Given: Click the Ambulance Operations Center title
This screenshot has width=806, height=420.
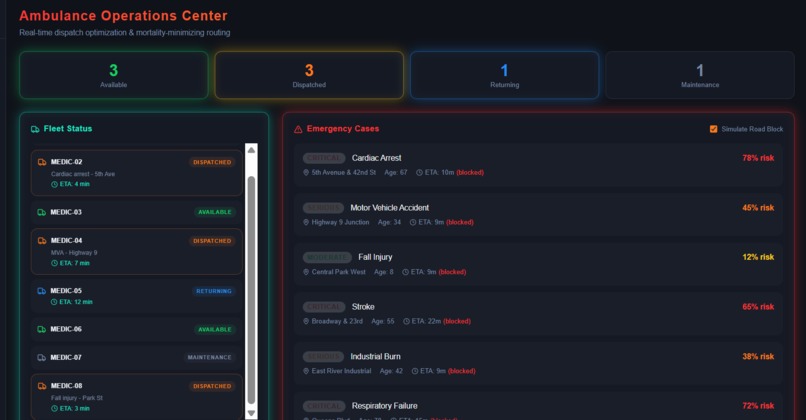Looking at the screenshot, I should tap(123, 16).
